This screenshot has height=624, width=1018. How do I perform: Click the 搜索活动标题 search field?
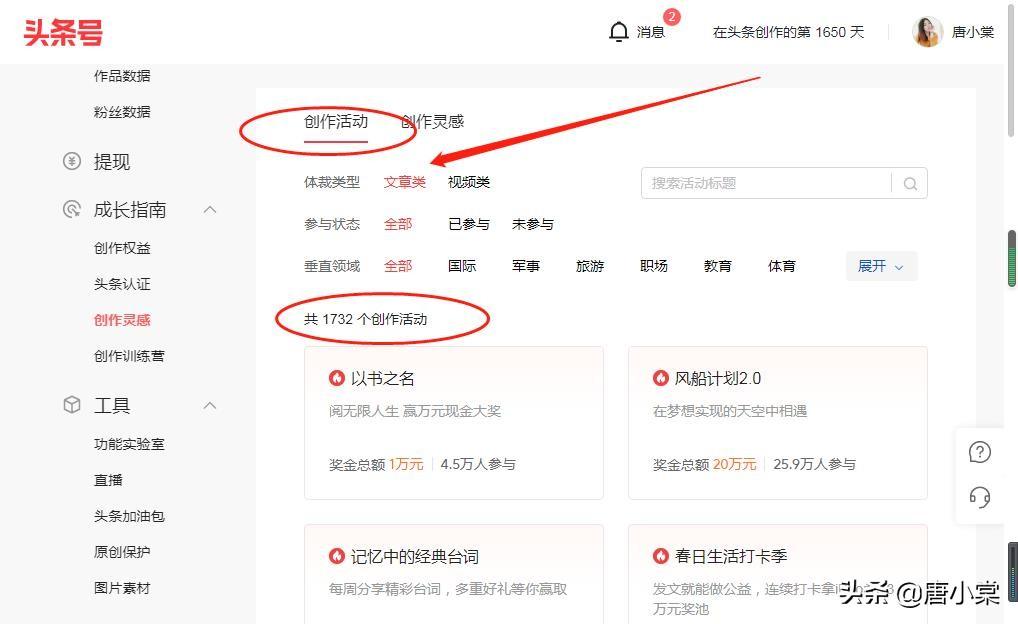pyautogui.click(x=765, y=184)
